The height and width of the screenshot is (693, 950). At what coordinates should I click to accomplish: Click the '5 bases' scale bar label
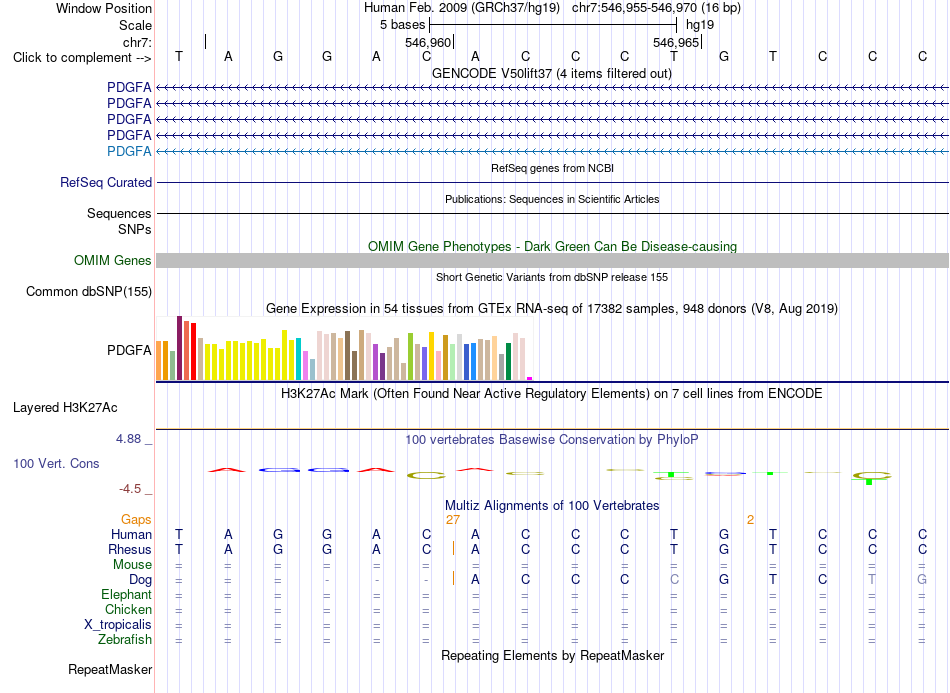click(x=402, y=25)
